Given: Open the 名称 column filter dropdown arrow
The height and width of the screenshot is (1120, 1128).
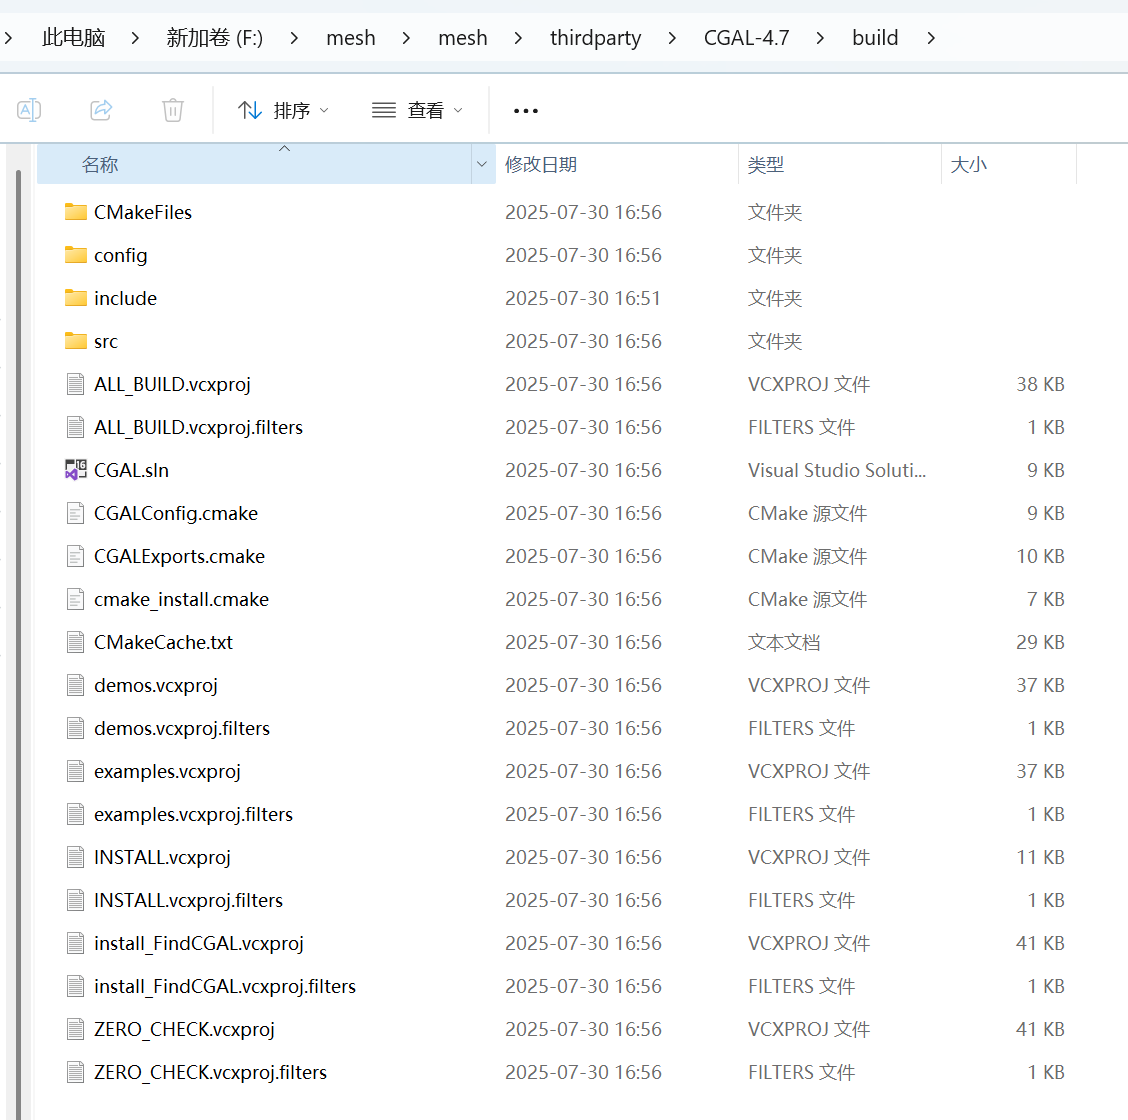Looking at the screenshot, I should 483,164.
